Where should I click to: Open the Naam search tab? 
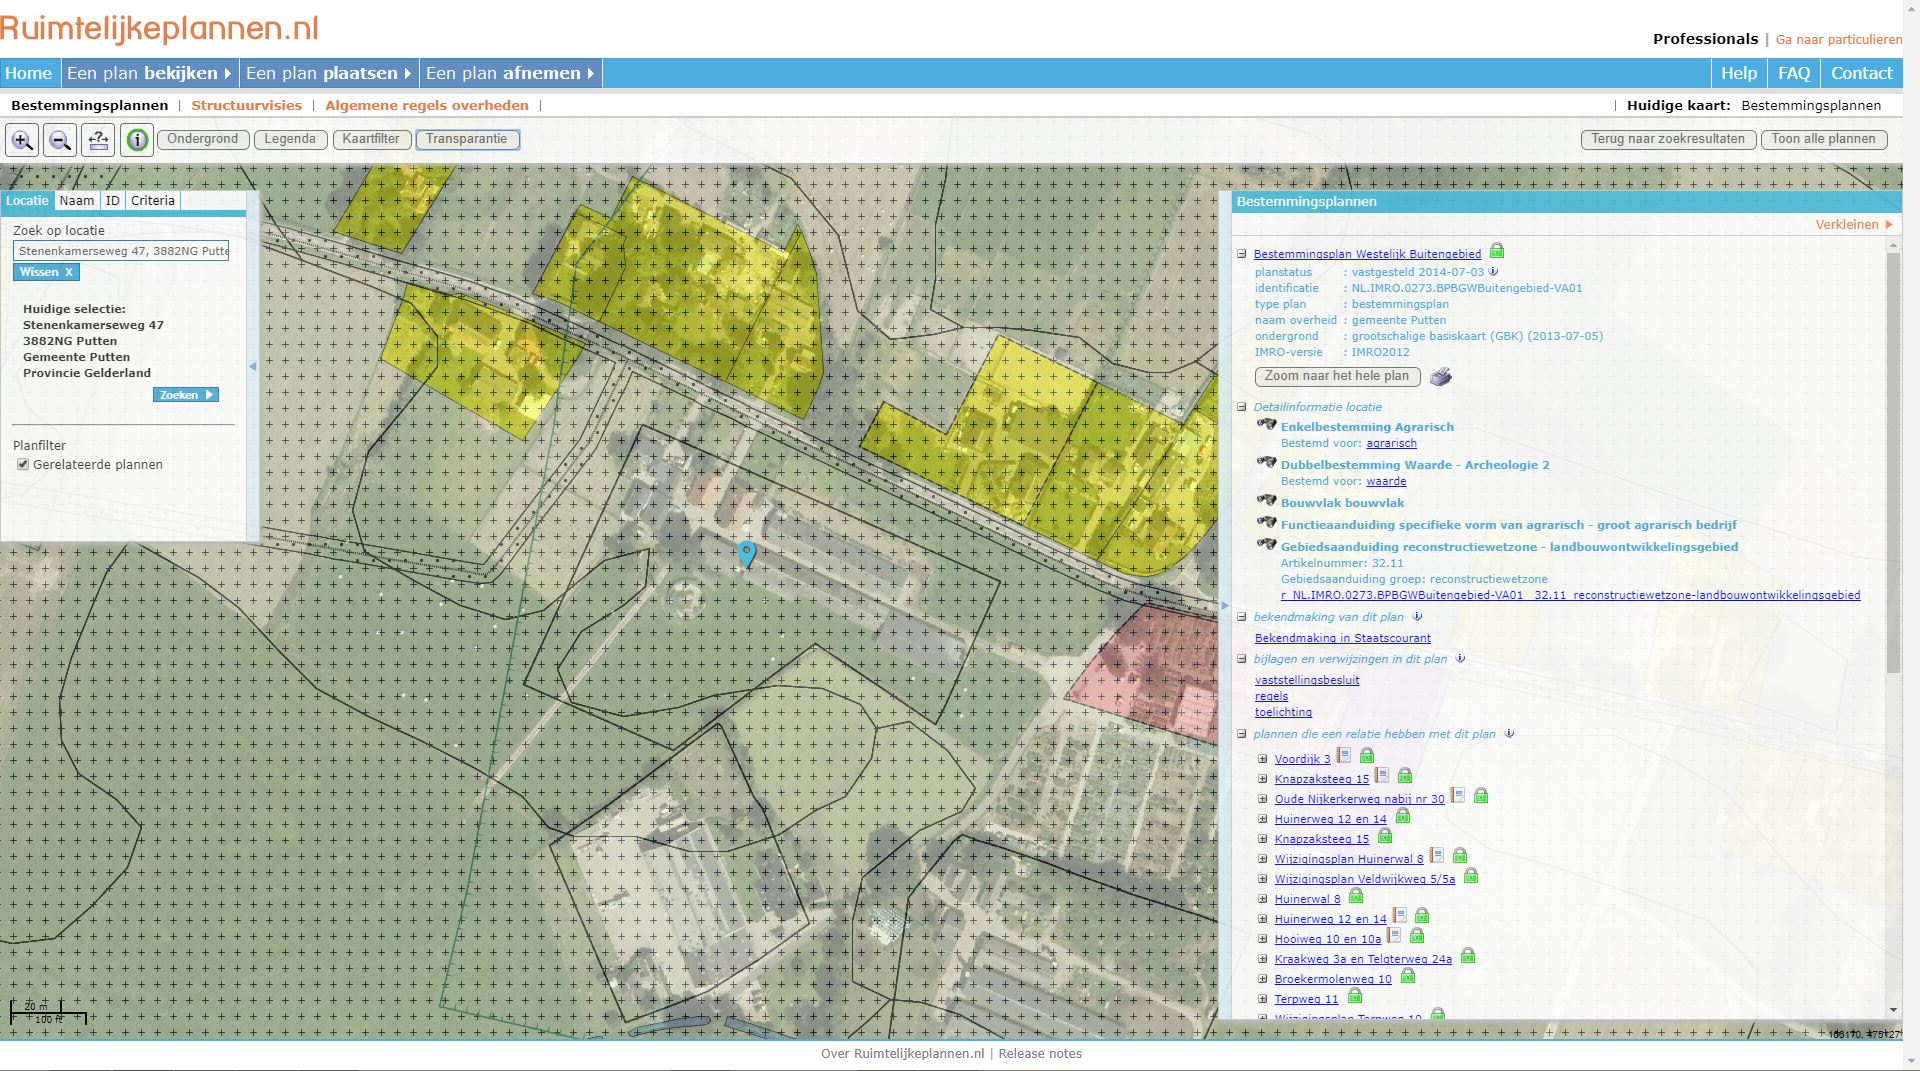[78, 200]
